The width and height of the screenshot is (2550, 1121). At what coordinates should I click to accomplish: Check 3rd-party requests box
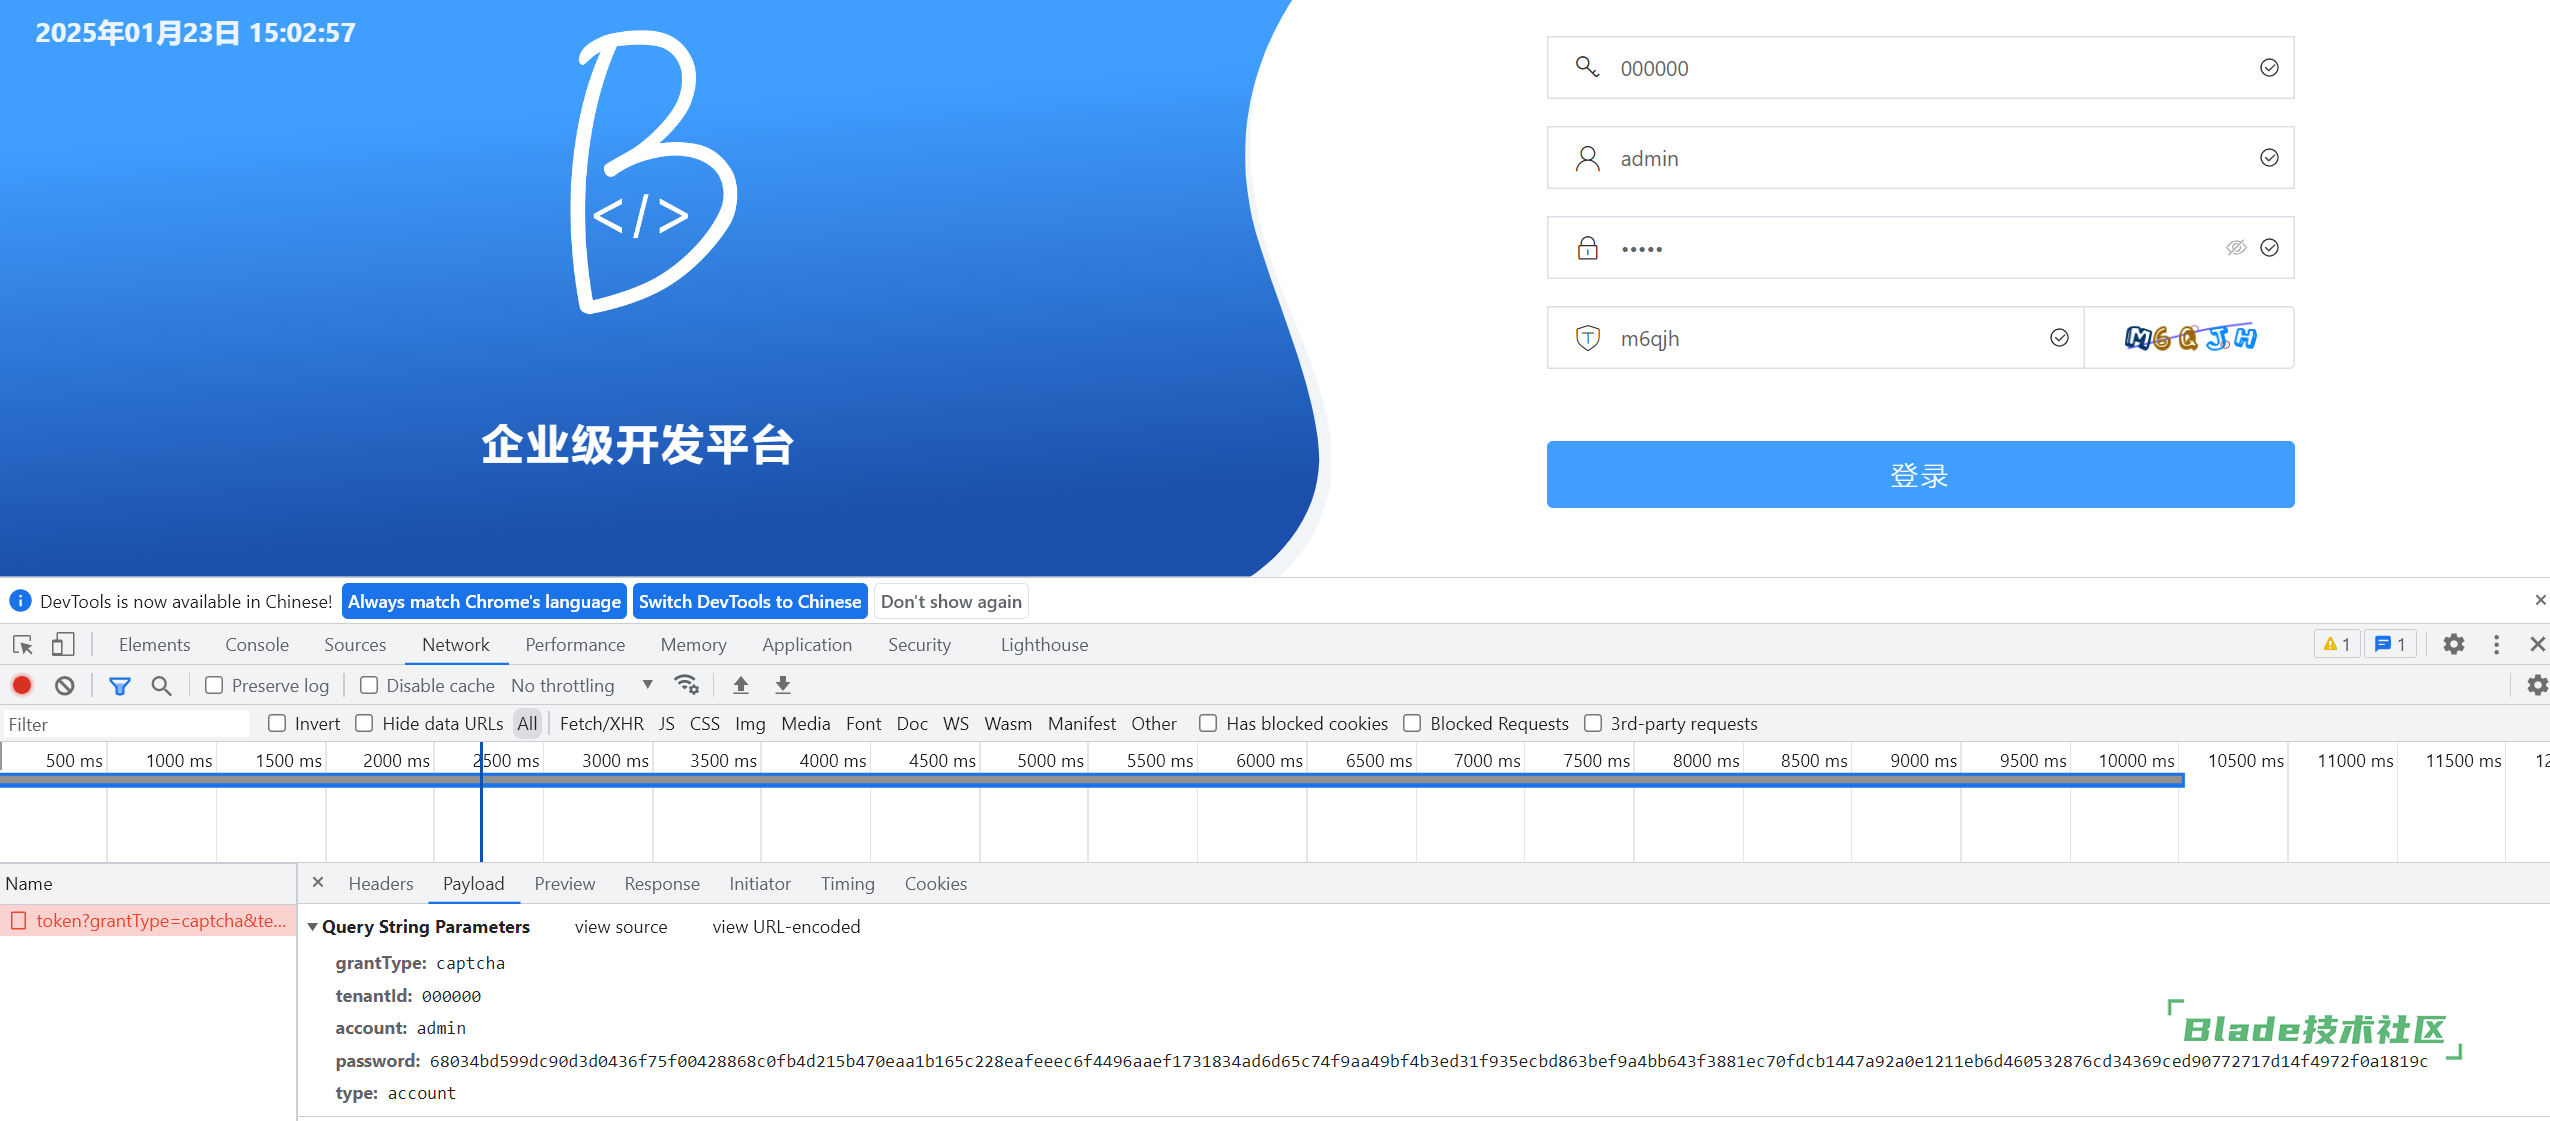(x=1593, y=723)
